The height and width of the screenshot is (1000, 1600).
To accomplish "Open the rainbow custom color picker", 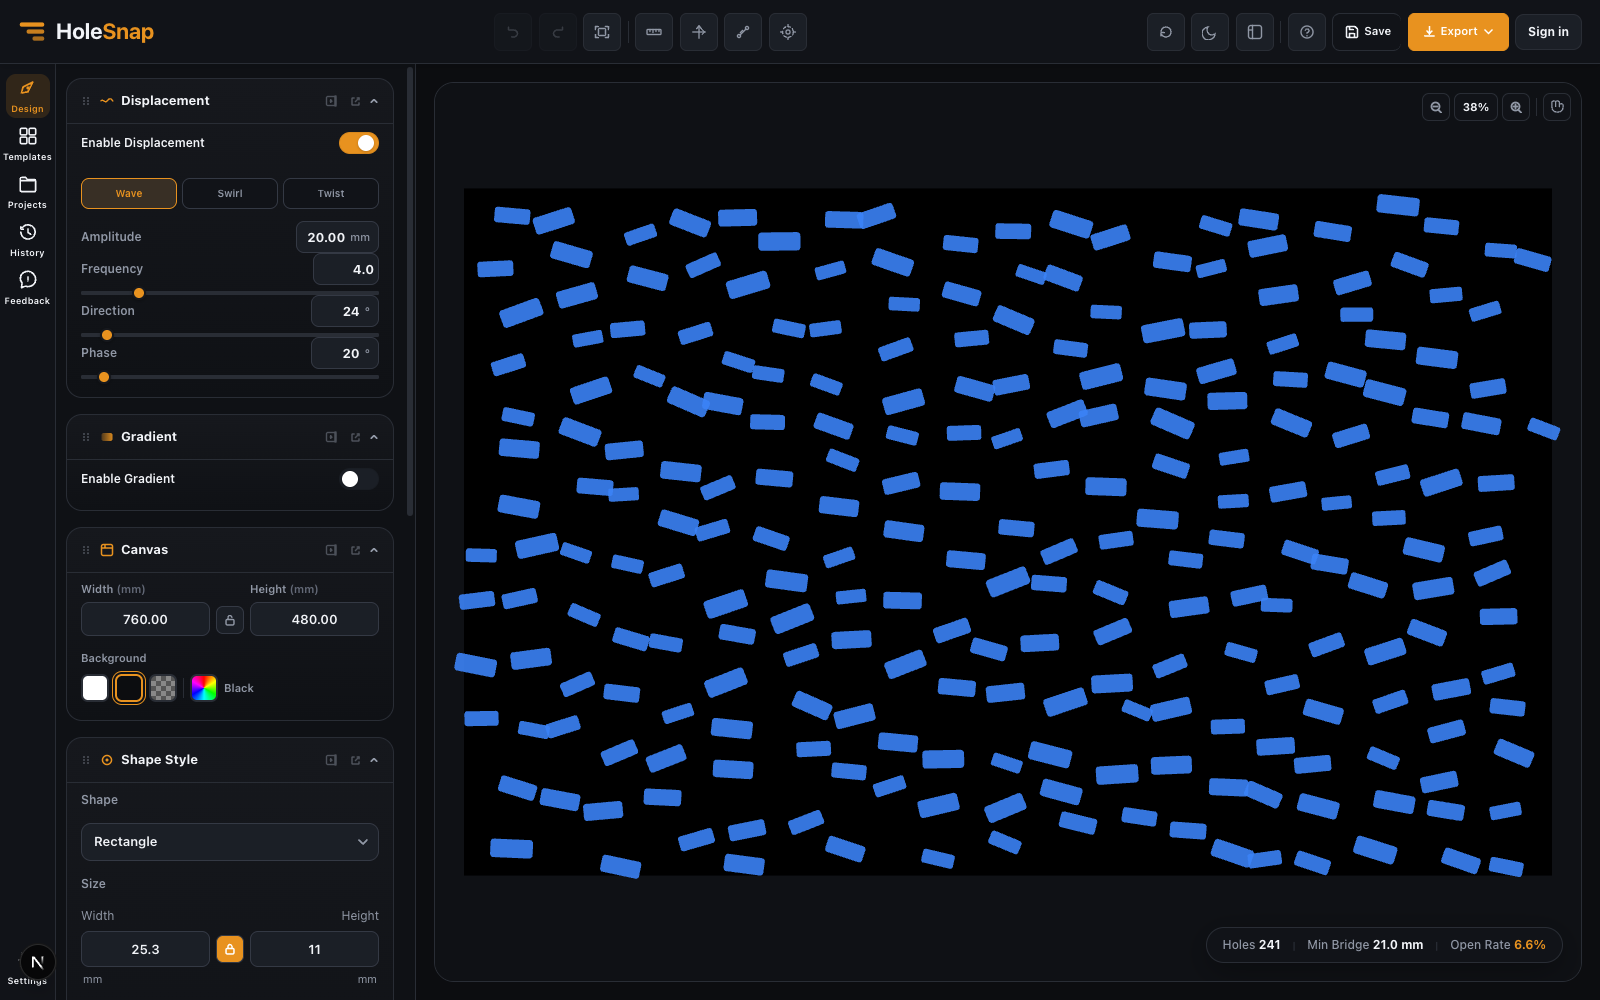I will [204, 688].
